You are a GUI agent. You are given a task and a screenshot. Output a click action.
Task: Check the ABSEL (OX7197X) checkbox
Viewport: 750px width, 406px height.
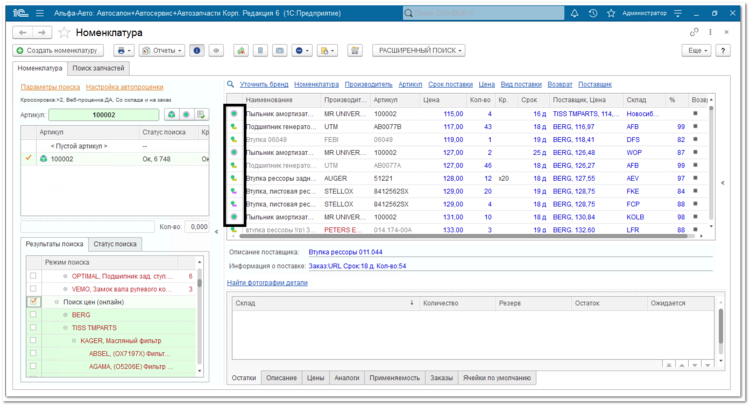click(x=33, y=353)
